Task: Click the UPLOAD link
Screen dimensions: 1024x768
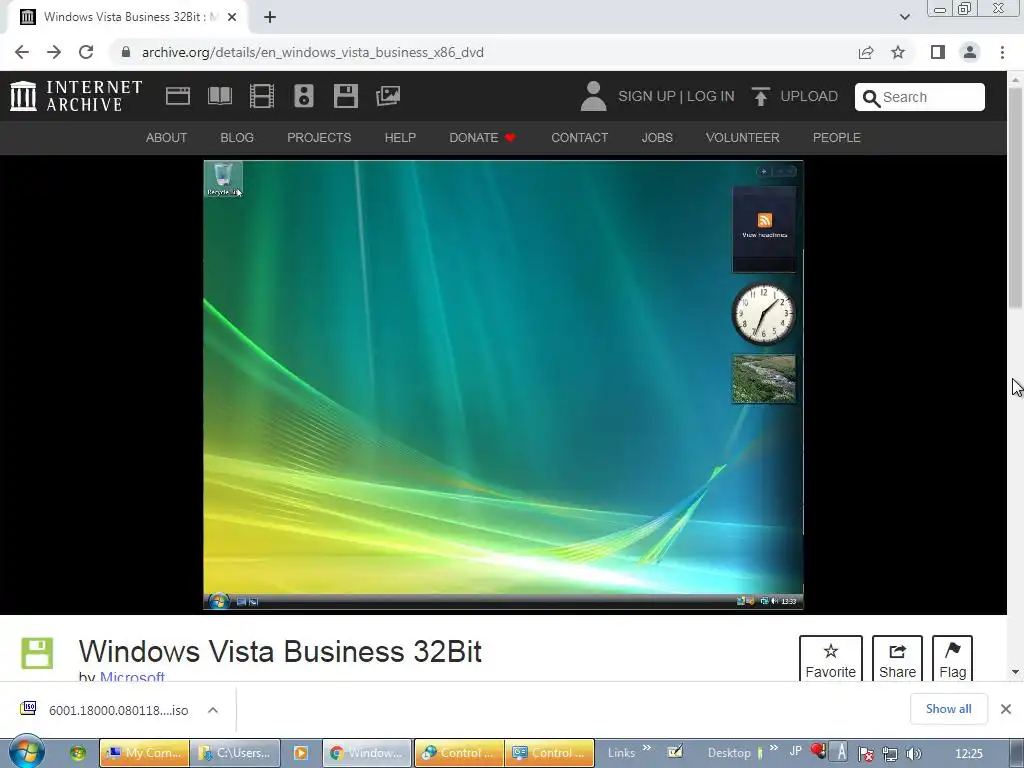Action: pyautogui.click(x=808, y=96)
